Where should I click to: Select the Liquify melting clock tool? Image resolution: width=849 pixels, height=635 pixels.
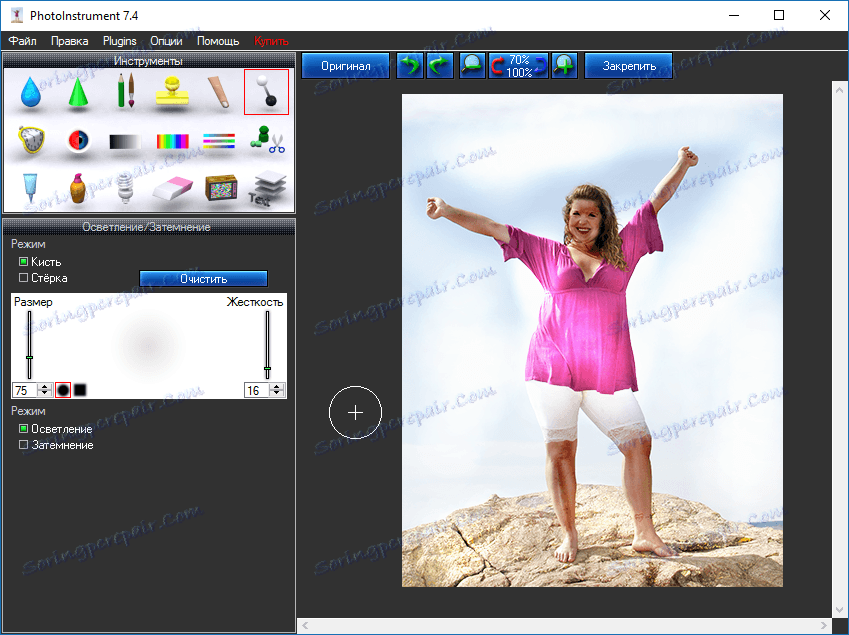(31, 141)
